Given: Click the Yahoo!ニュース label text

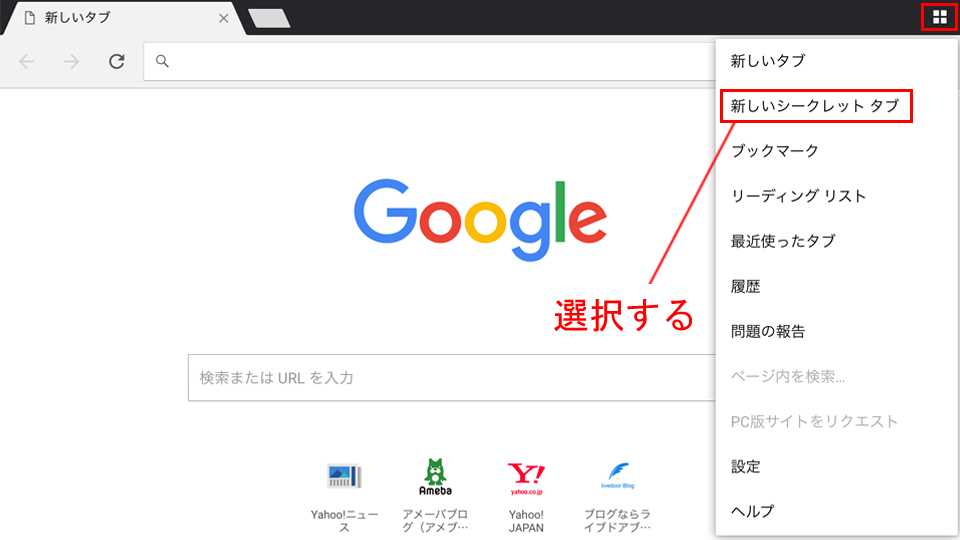Looking at the screenshot, I should pos(344,520).
